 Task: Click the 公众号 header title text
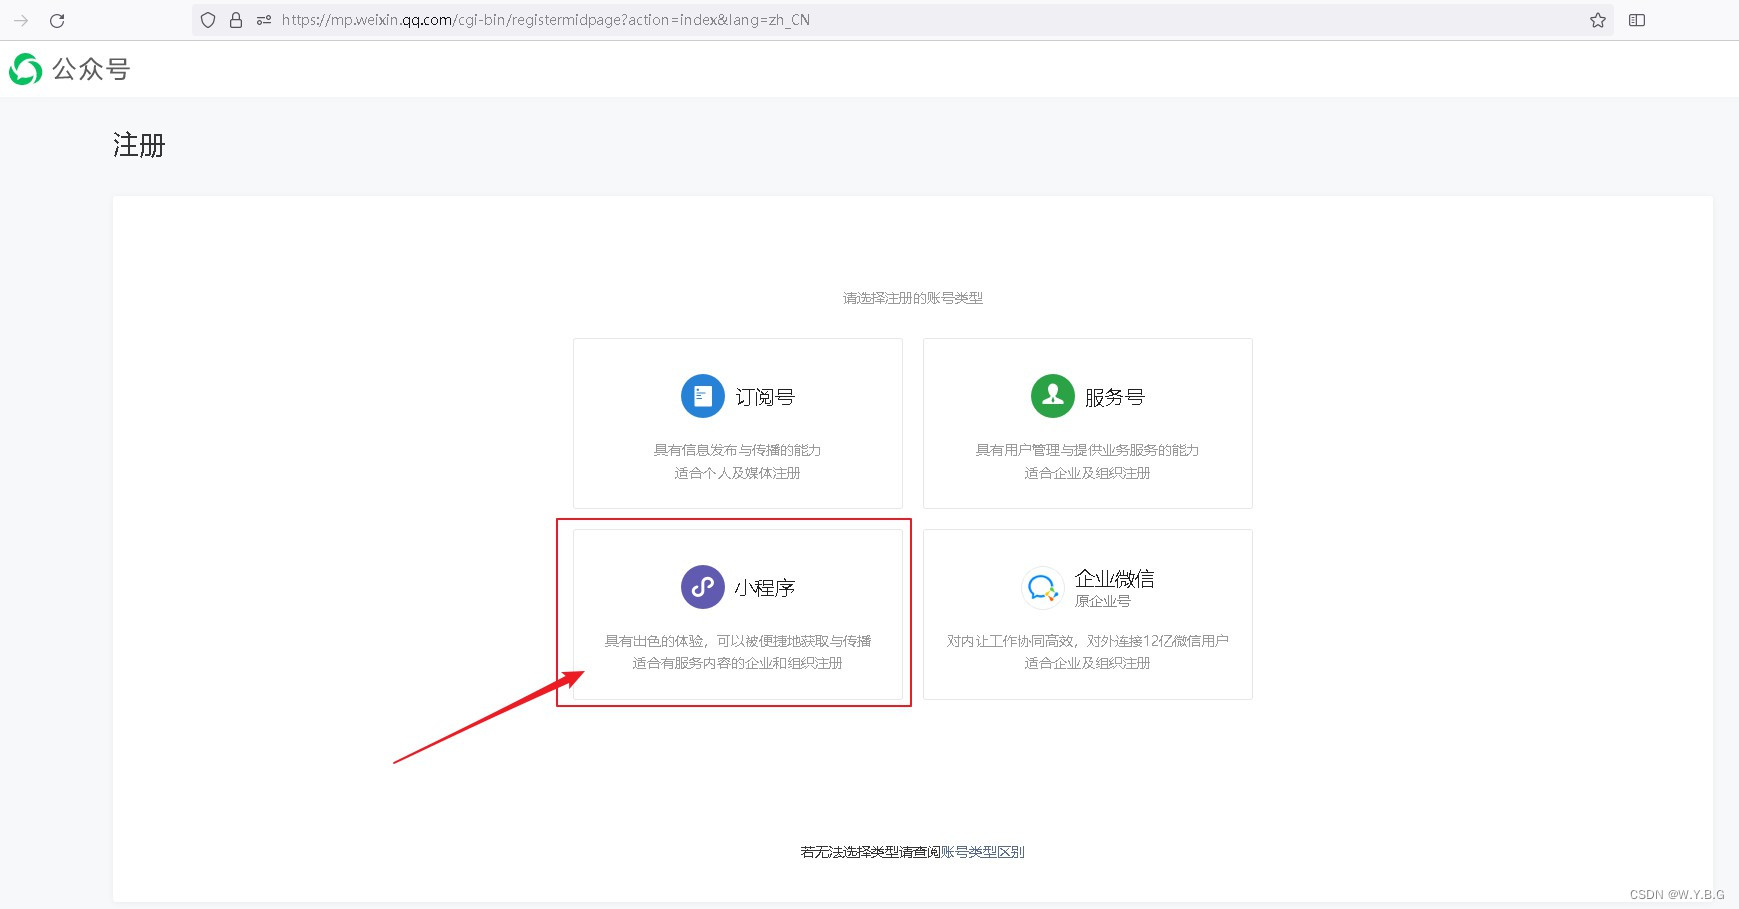(x=91, y=69)
